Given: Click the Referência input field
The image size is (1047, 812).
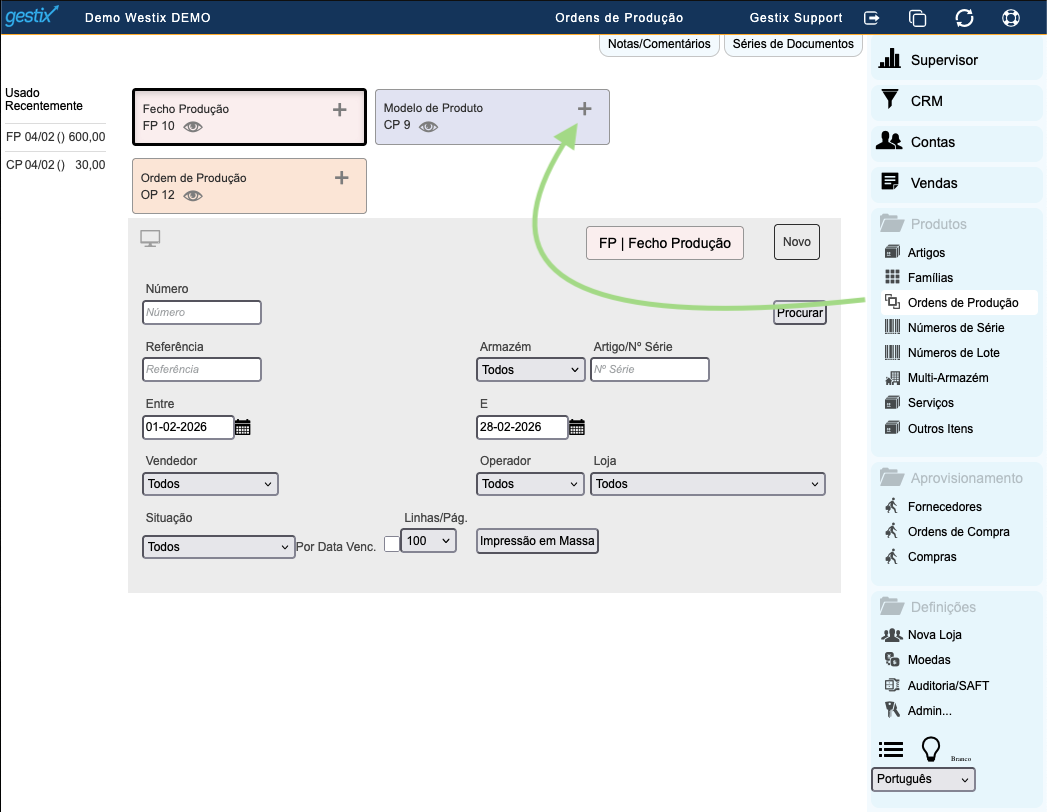Looking at the screenshot, I should (202, 370).
